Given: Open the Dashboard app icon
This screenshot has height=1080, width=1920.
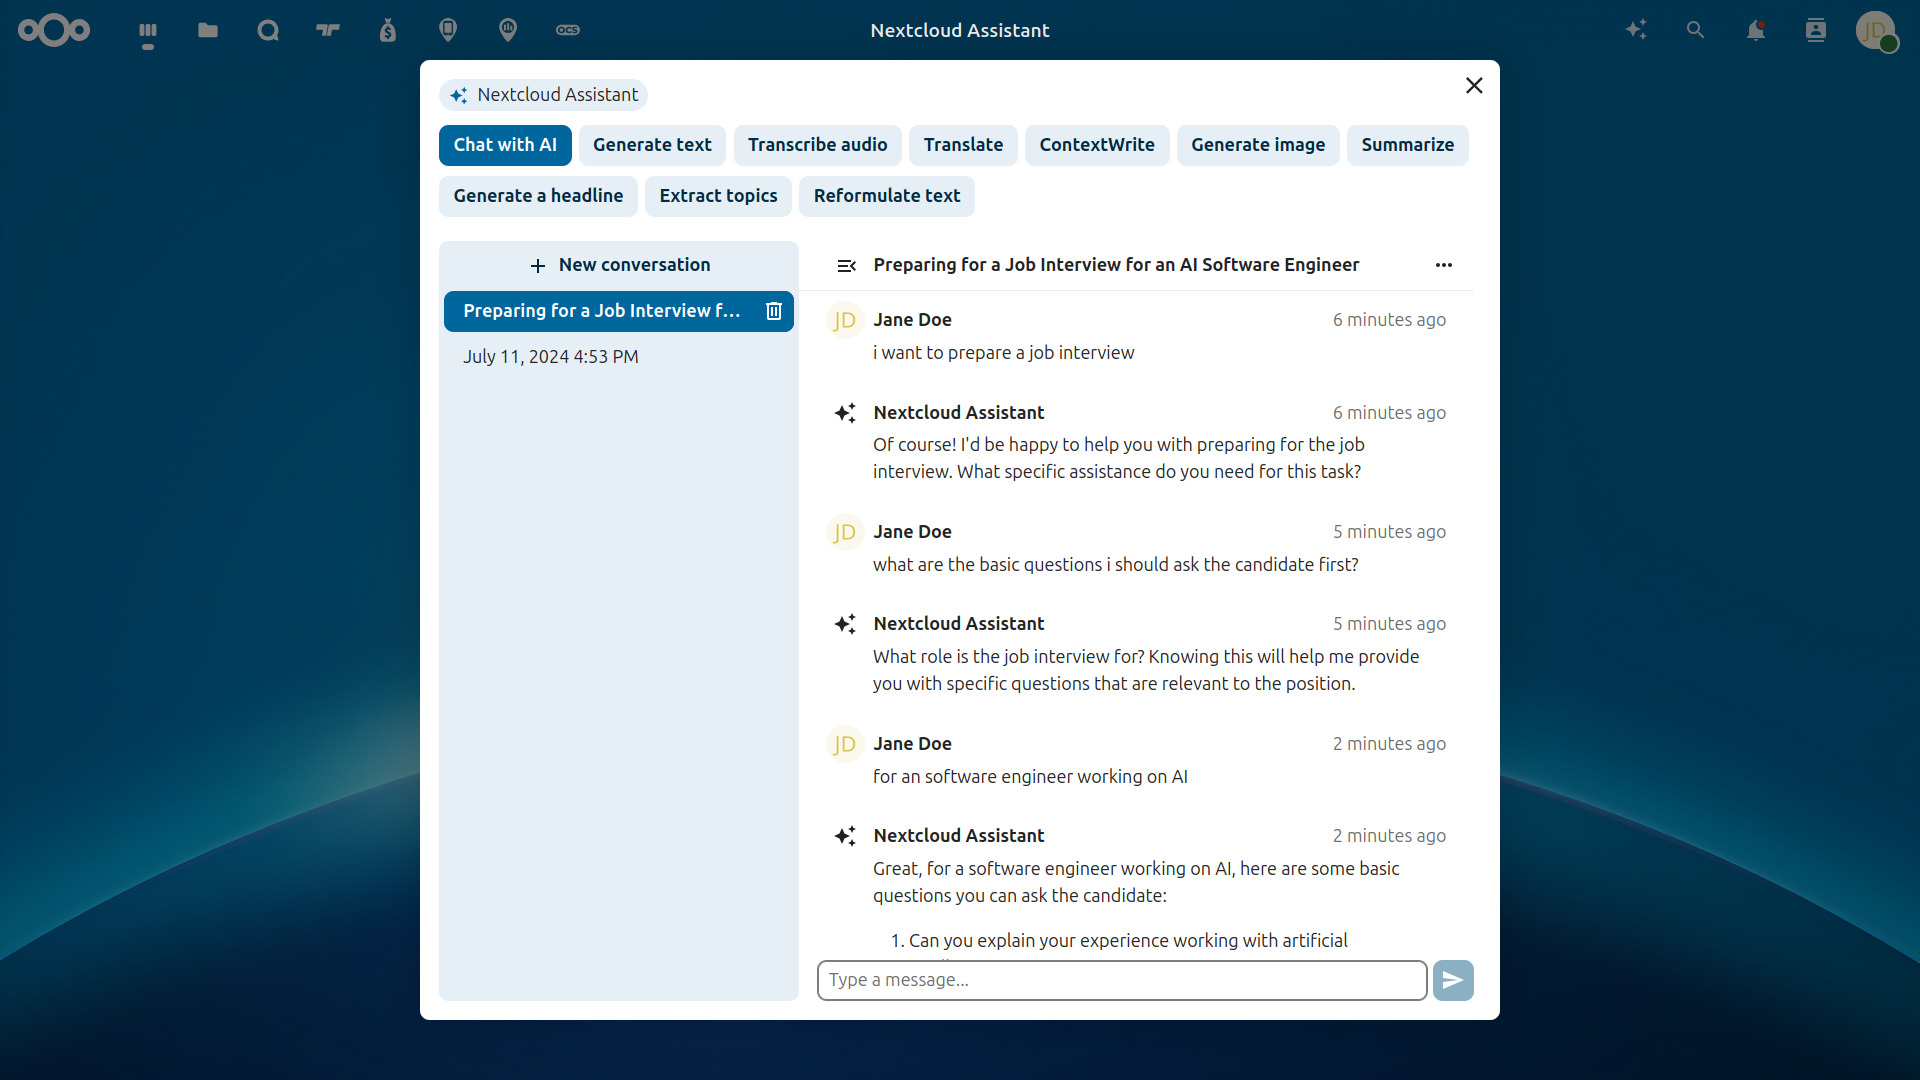Looking at the screenshot, I should (x=148, y=30).
